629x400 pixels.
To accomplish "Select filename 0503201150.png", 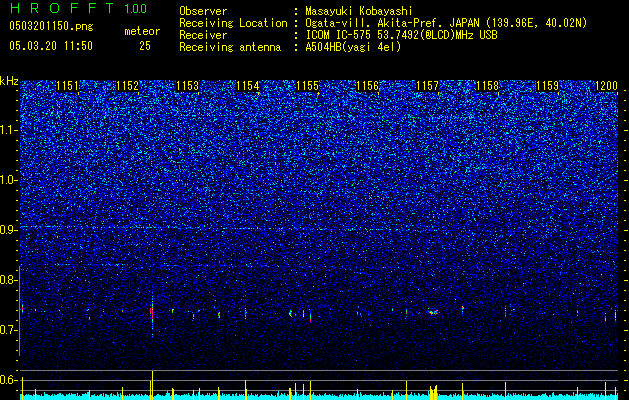I will coord(51,26).
